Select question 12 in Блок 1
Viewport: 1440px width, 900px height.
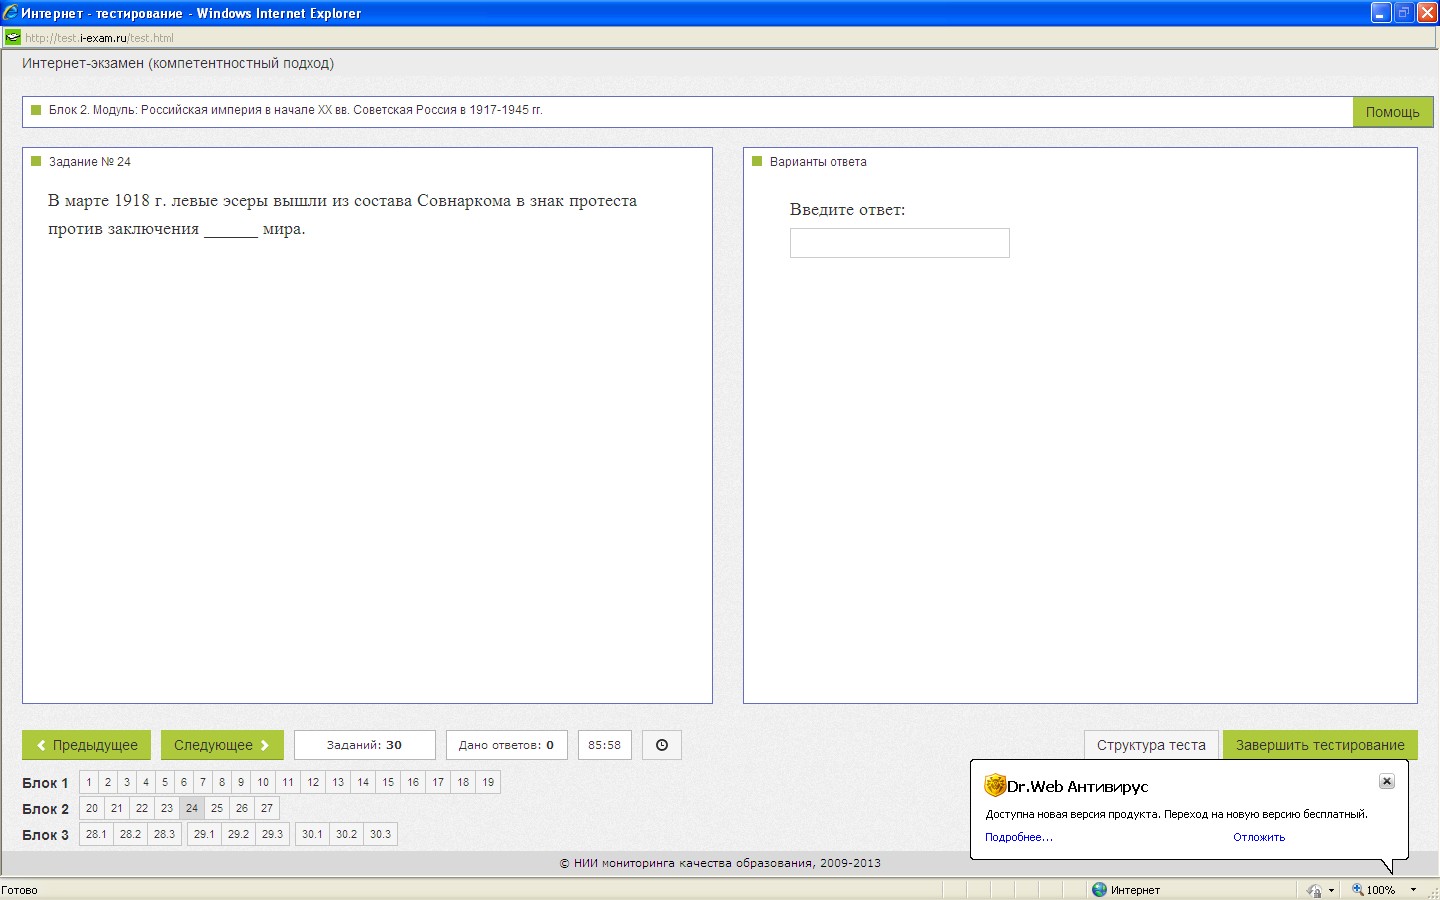pyautogui.click(x=313, y=782)
